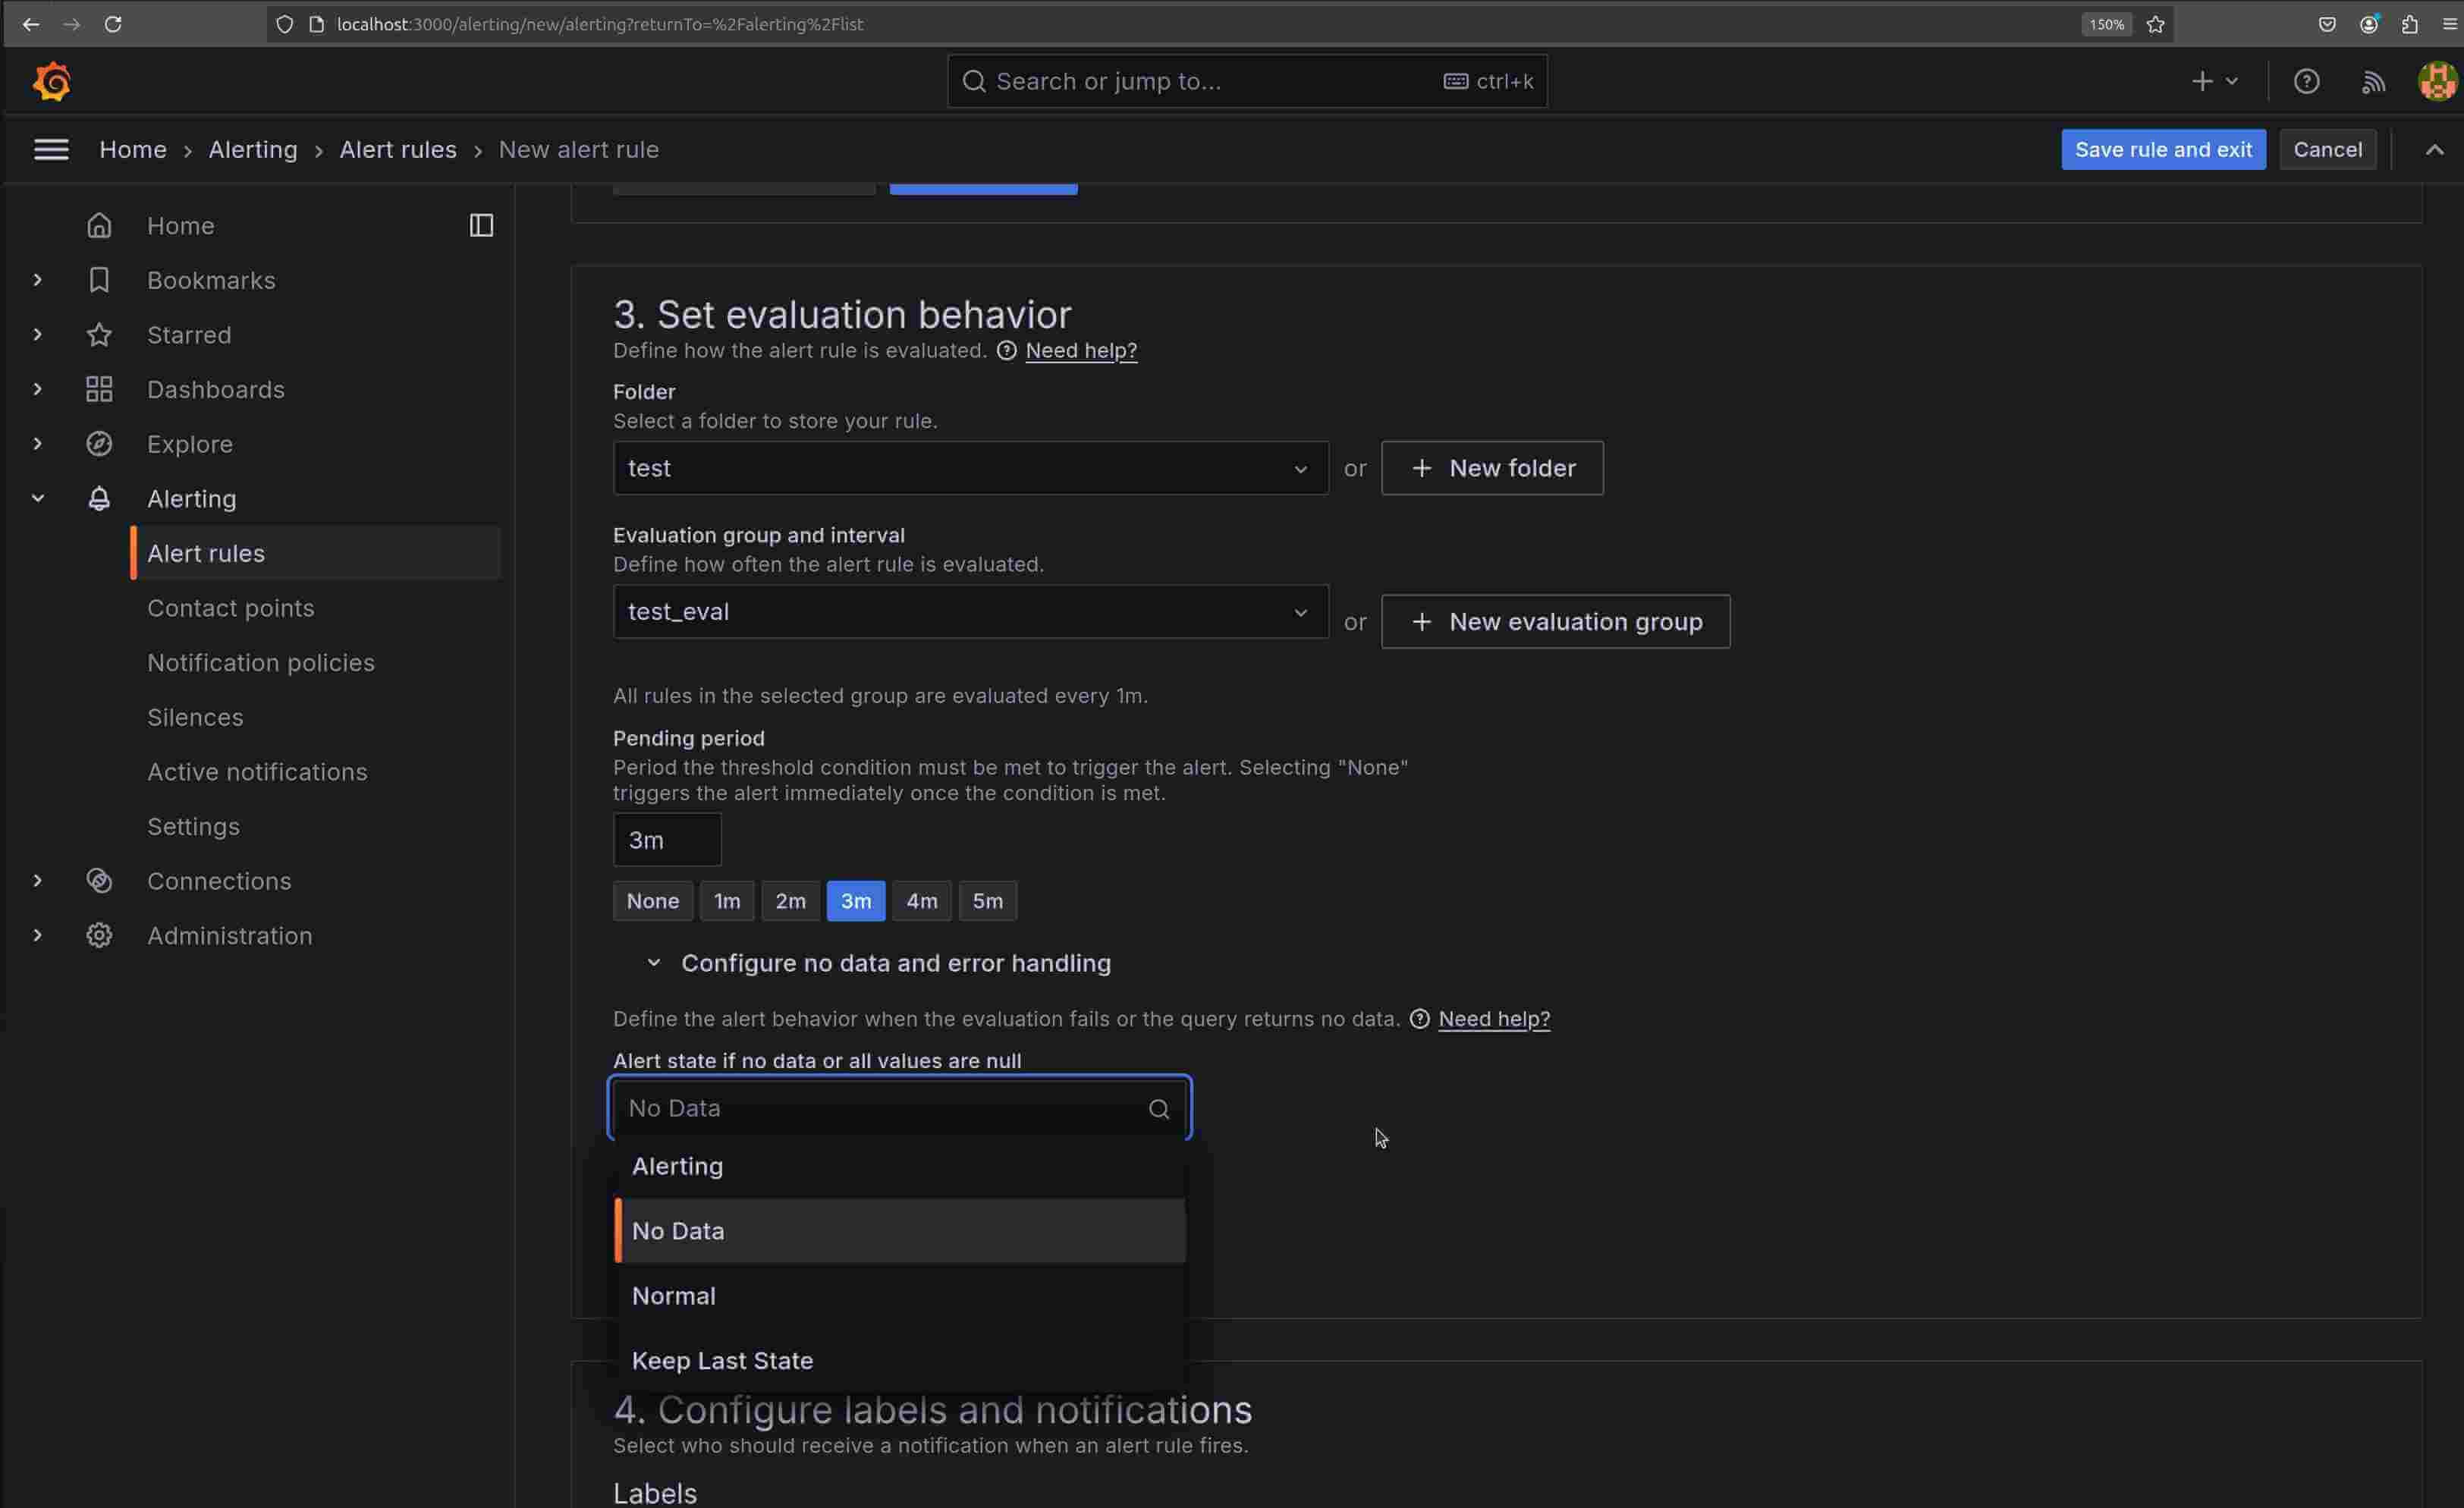Image resolution: width=2464 pixels, height=1508 pixels.
Task: Click the news feed icon in the header
Action: (2372, 81)
